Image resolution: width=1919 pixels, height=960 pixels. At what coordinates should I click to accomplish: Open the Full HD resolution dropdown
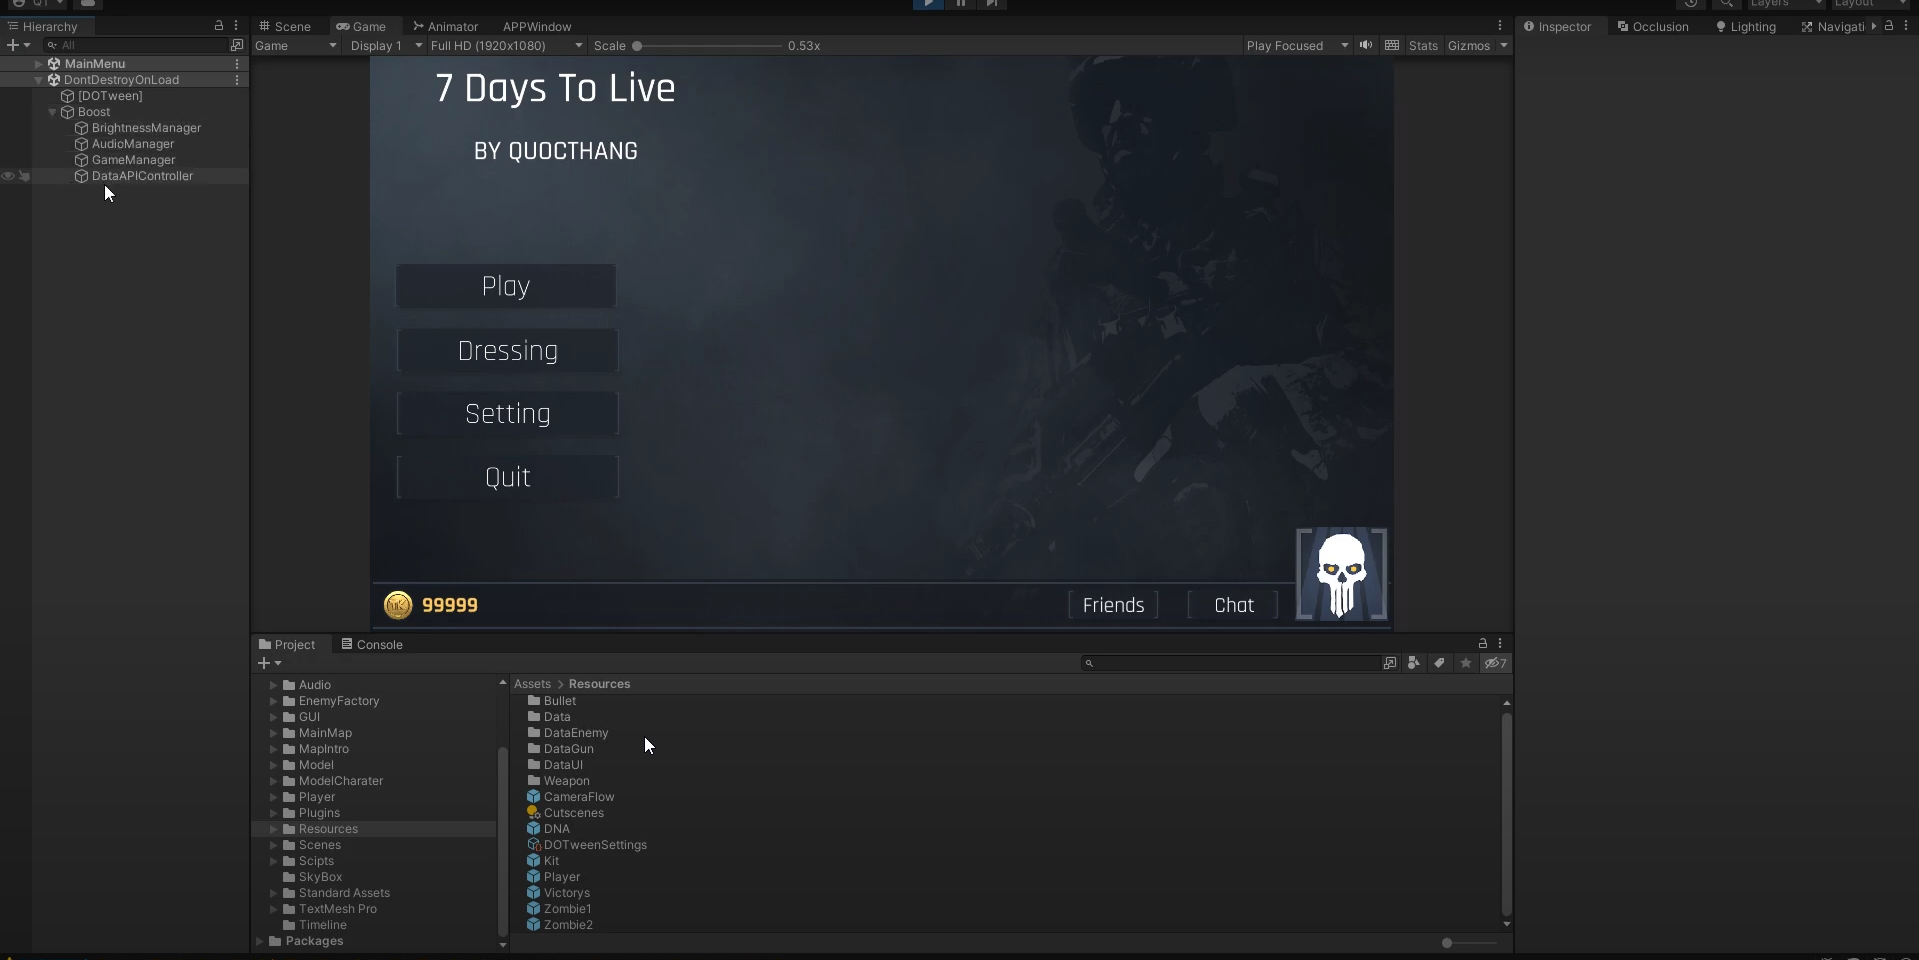(506, 46)
